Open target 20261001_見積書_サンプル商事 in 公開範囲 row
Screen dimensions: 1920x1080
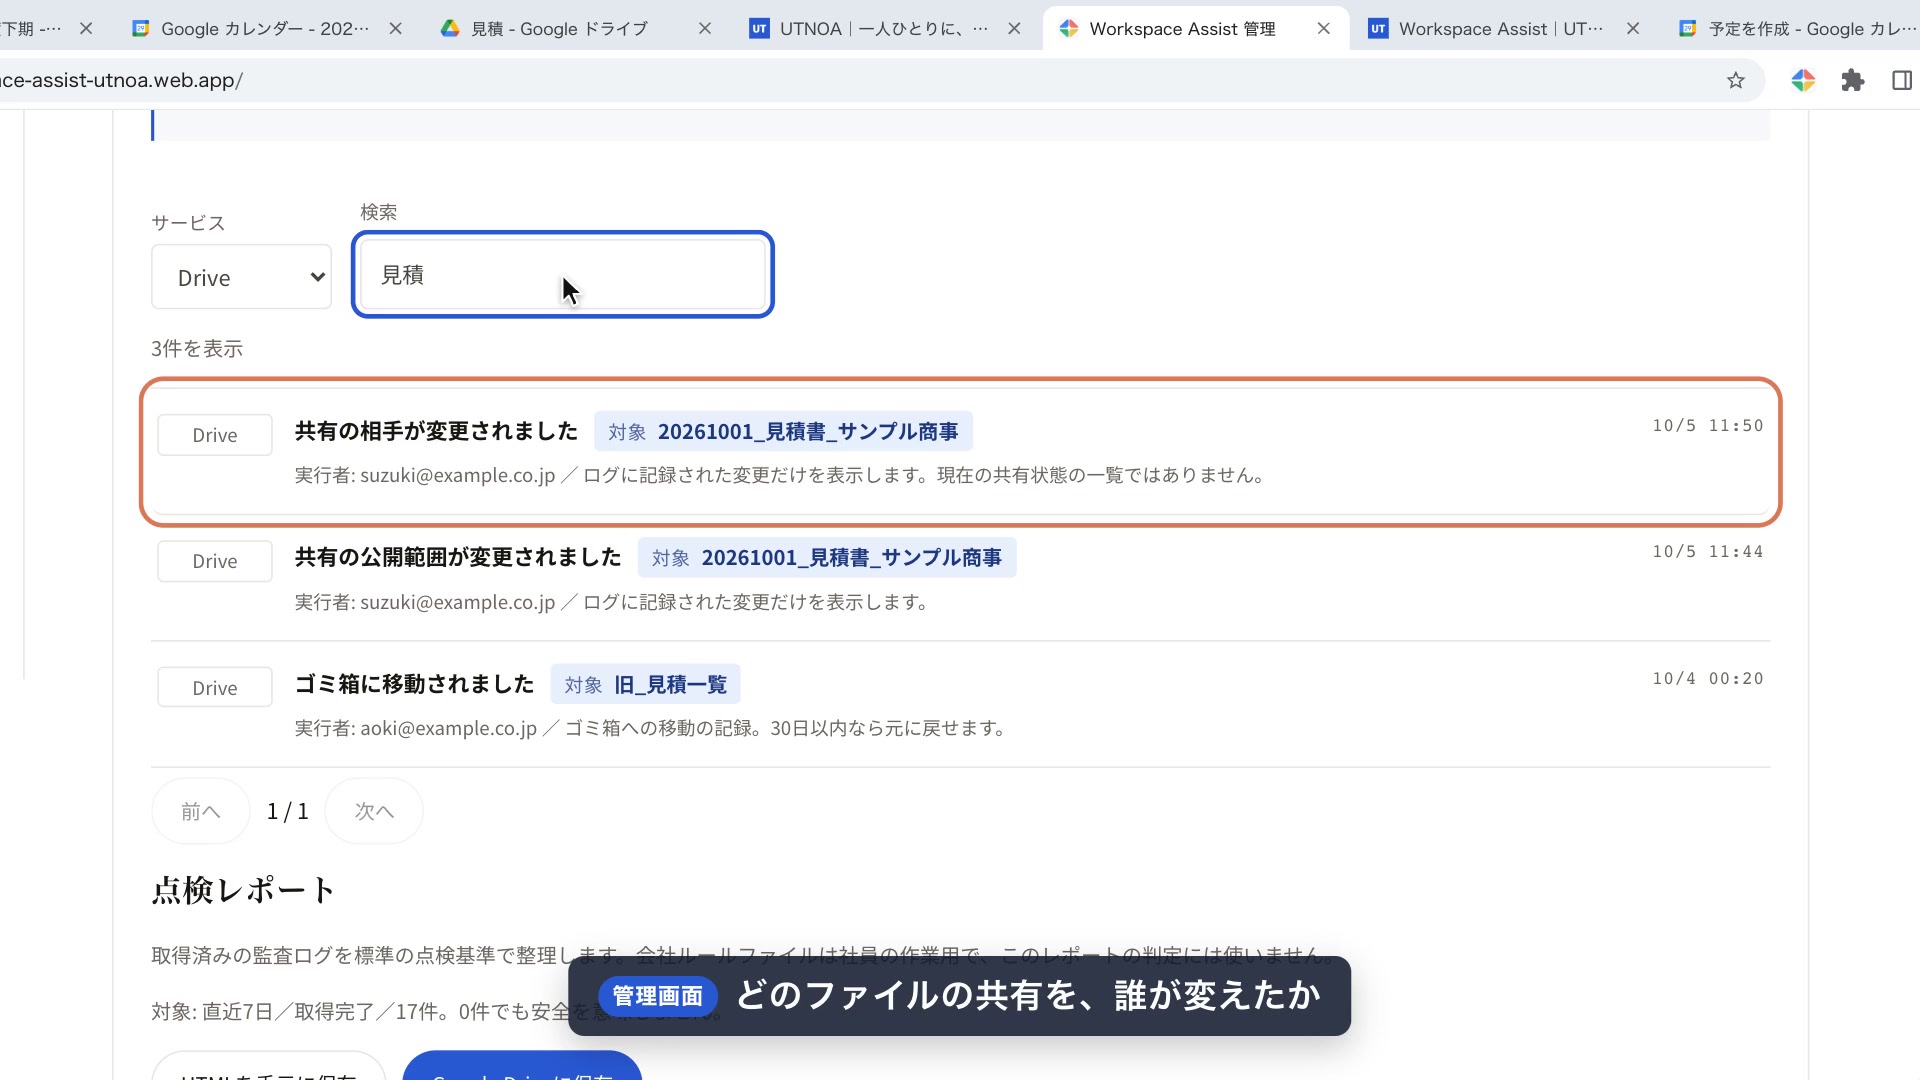(x=827, y=557)
